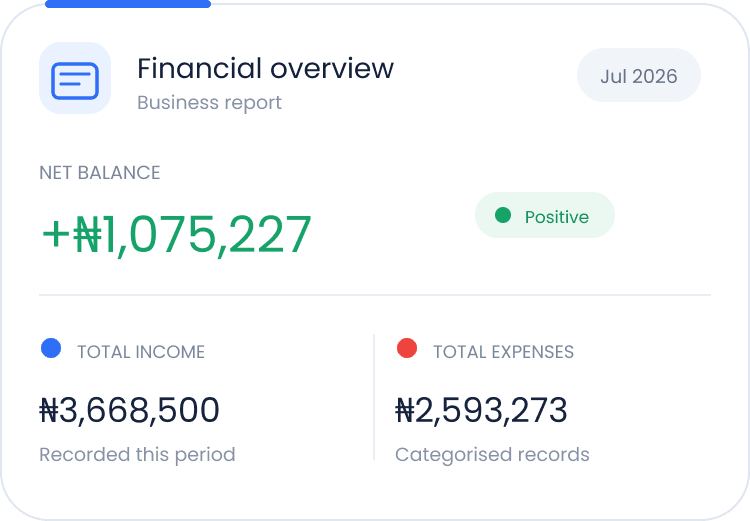Click the Categorised records caption

coord(492,454)
